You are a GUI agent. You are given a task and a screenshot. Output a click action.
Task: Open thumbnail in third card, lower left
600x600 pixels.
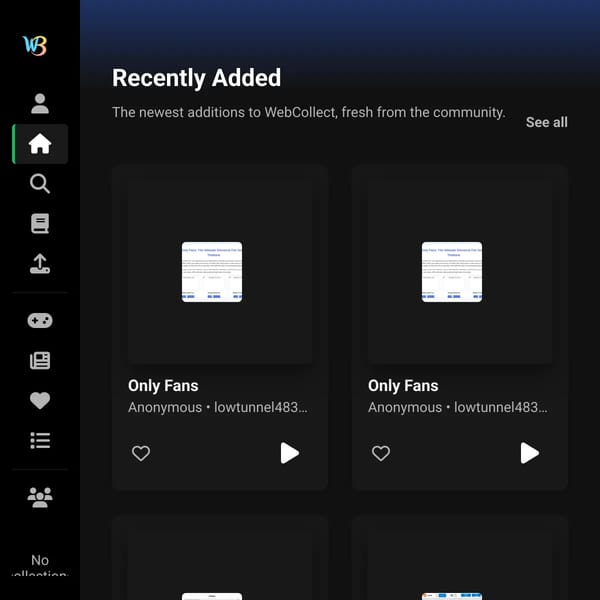tap(212, 596)
